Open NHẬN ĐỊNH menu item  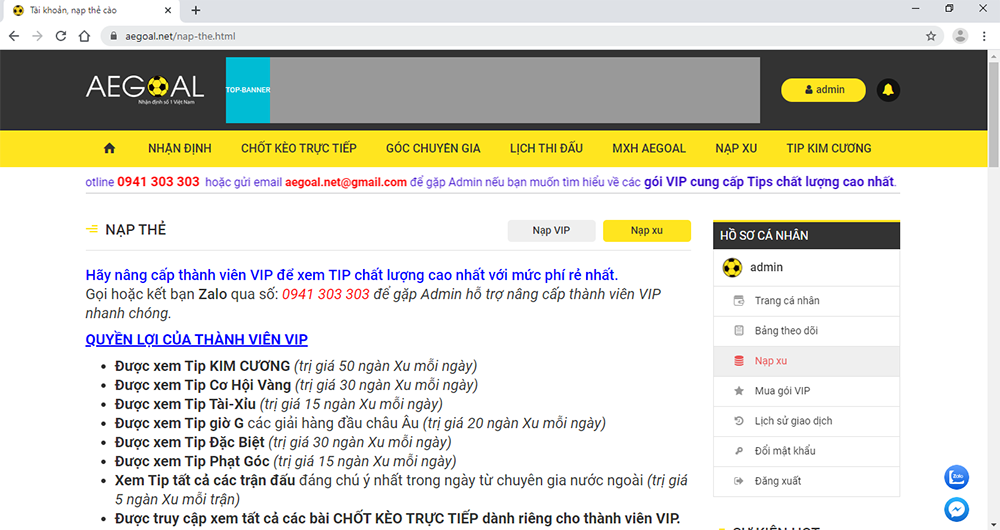tap(180, 148)
